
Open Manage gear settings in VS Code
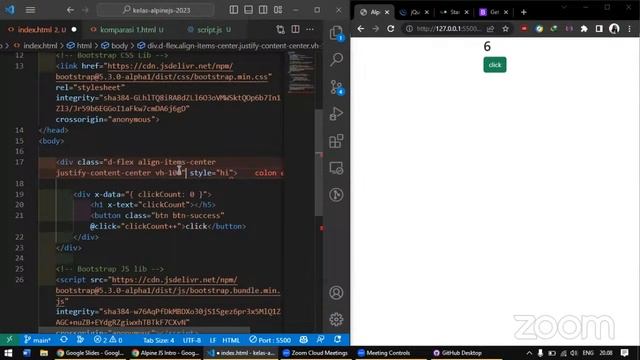point(336,319)
